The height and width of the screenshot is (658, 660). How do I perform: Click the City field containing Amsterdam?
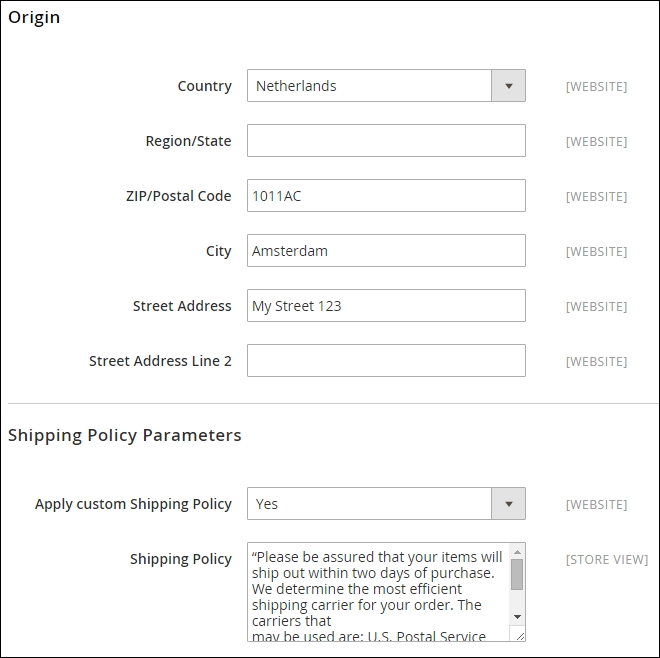click(386, 251)
